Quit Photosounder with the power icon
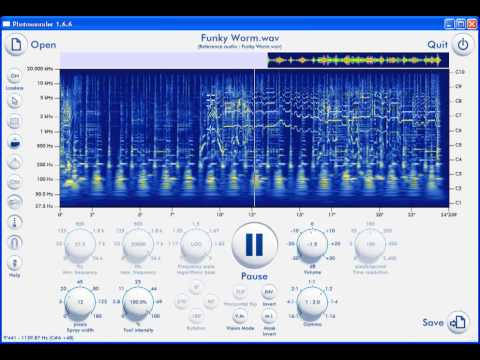This screenshot has width=480, height=360. tap(463, 44)
